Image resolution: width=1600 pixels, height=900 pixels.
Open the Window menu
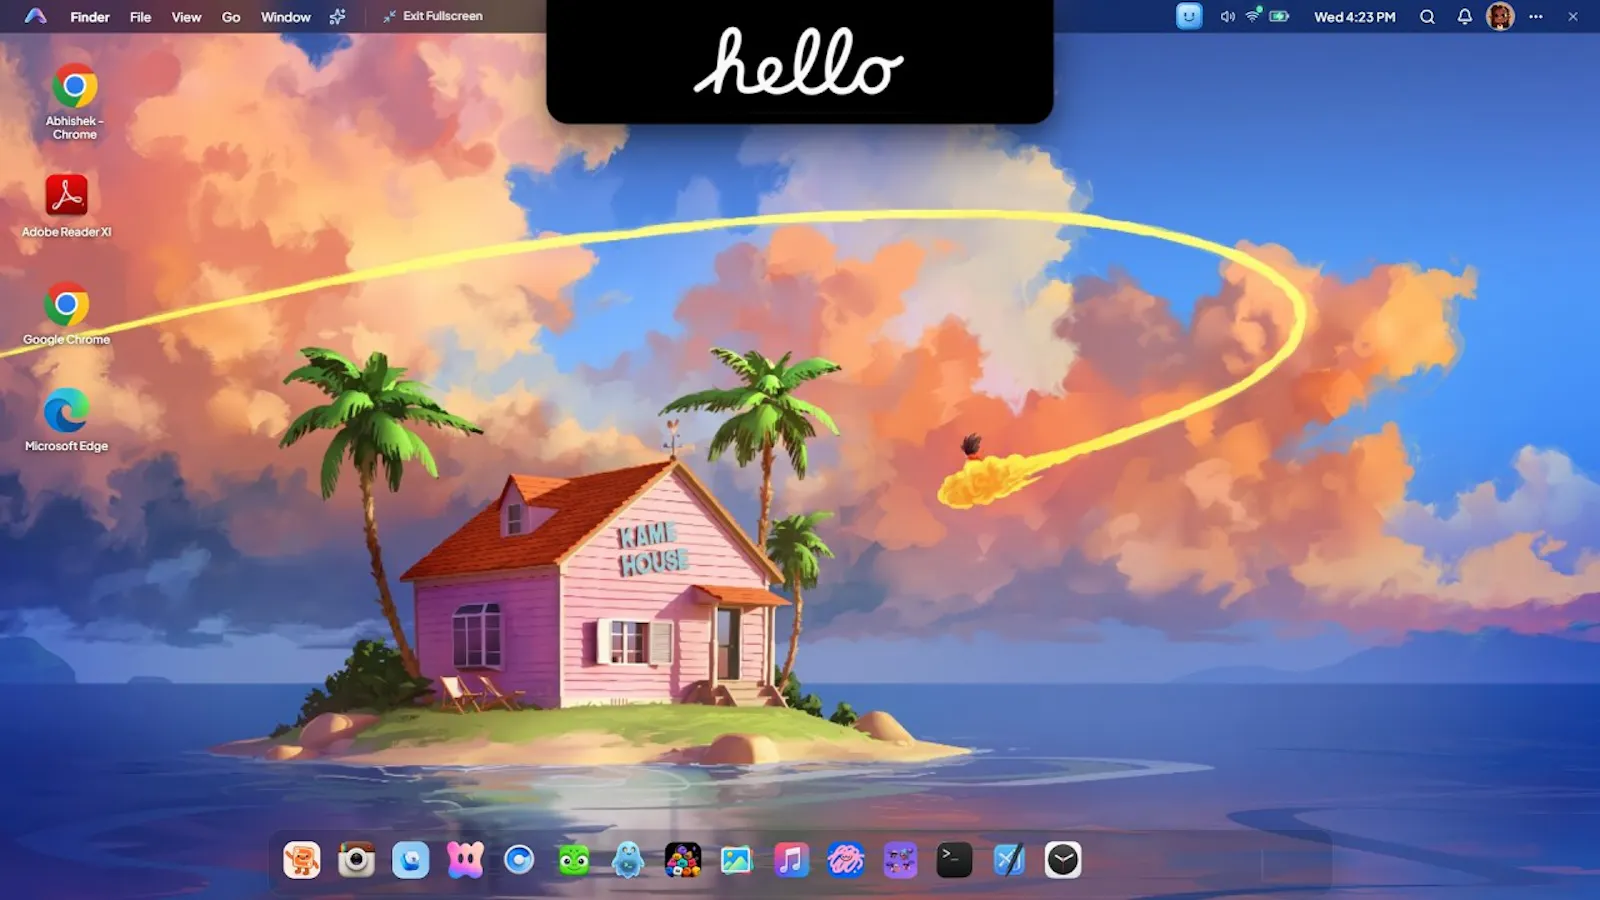click(286, 17)
